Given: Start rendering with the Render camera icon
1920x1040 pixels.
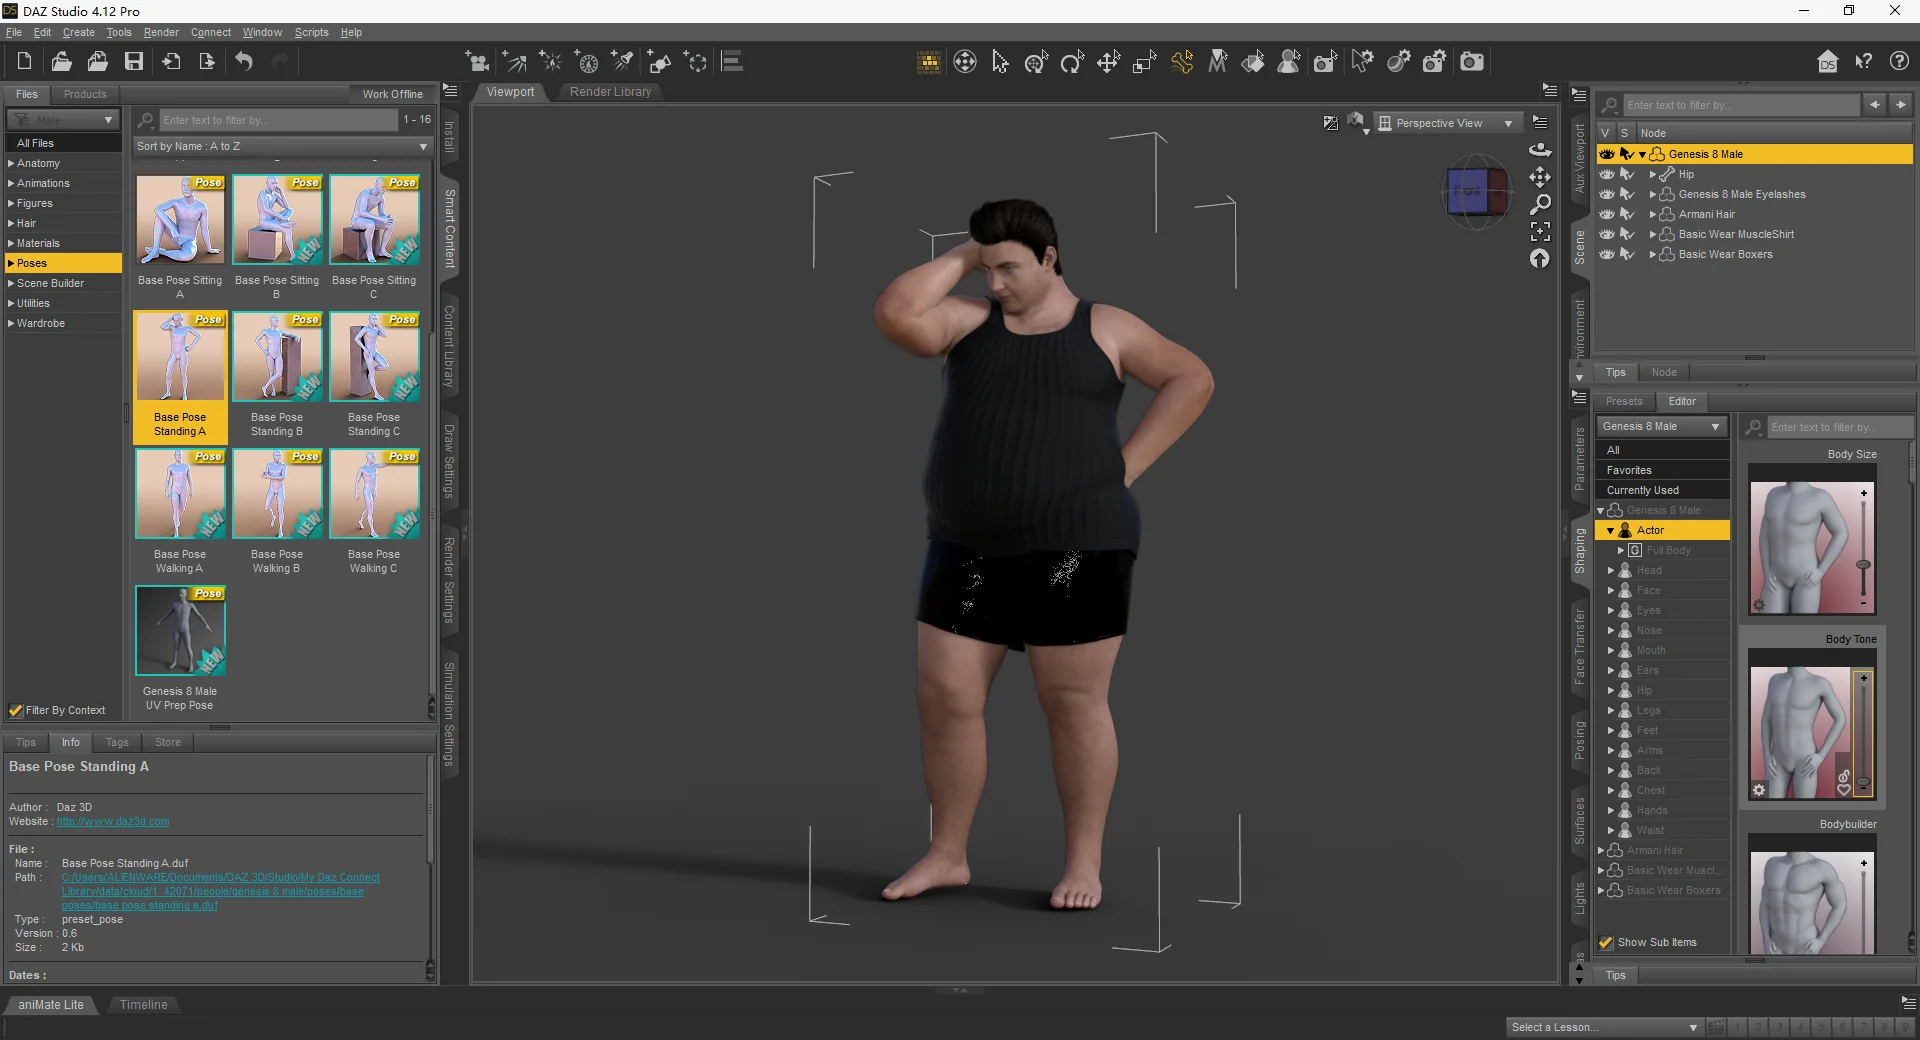Looking at the screenshot, I should pos(1471,62).
